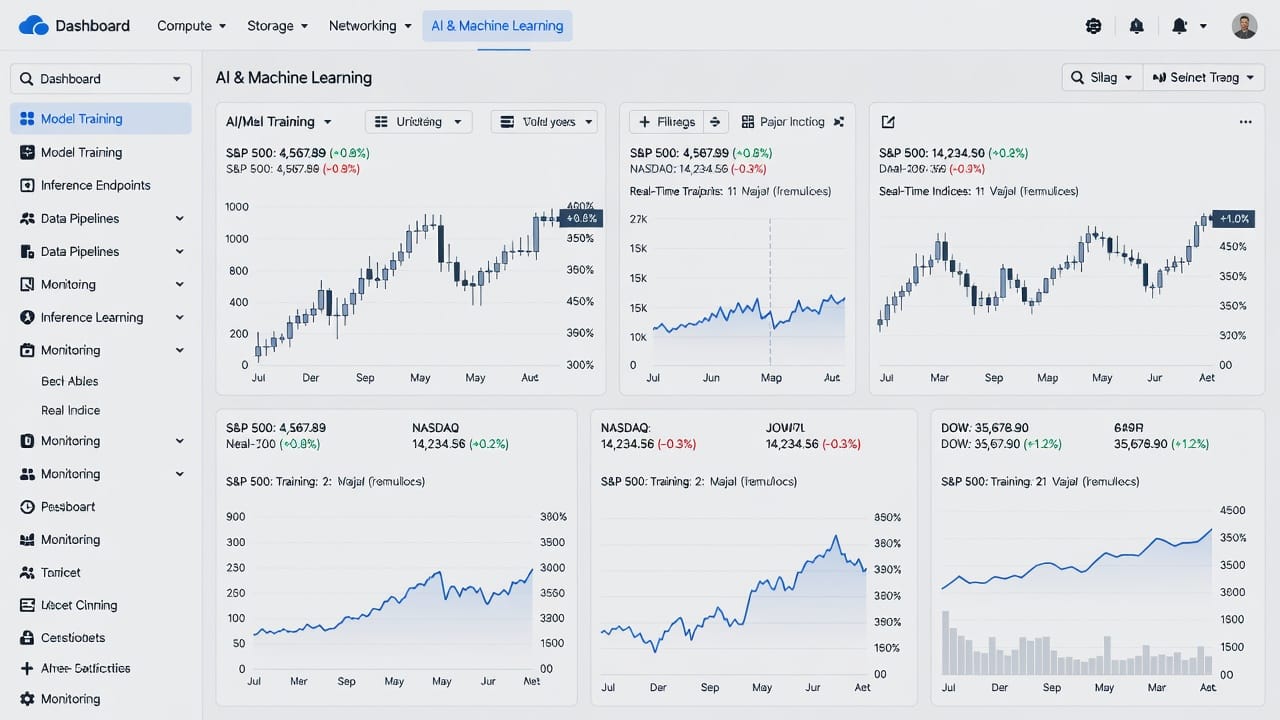The width and height of the screenshot is (1280, 720).
Task: Click the 'S&P 500: 14,234.50' value
Action: point(931,153)
